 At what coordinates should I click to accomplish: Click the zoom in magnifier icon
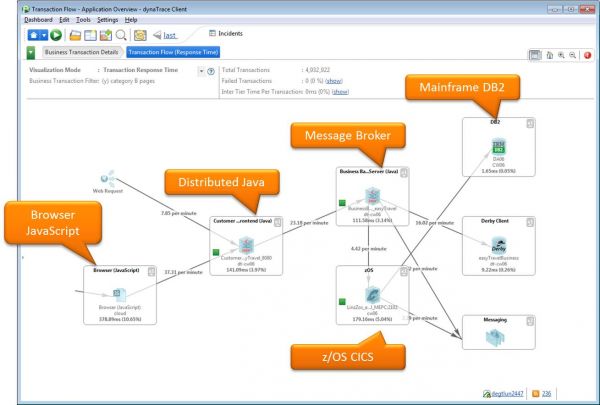tap(561, 55)
